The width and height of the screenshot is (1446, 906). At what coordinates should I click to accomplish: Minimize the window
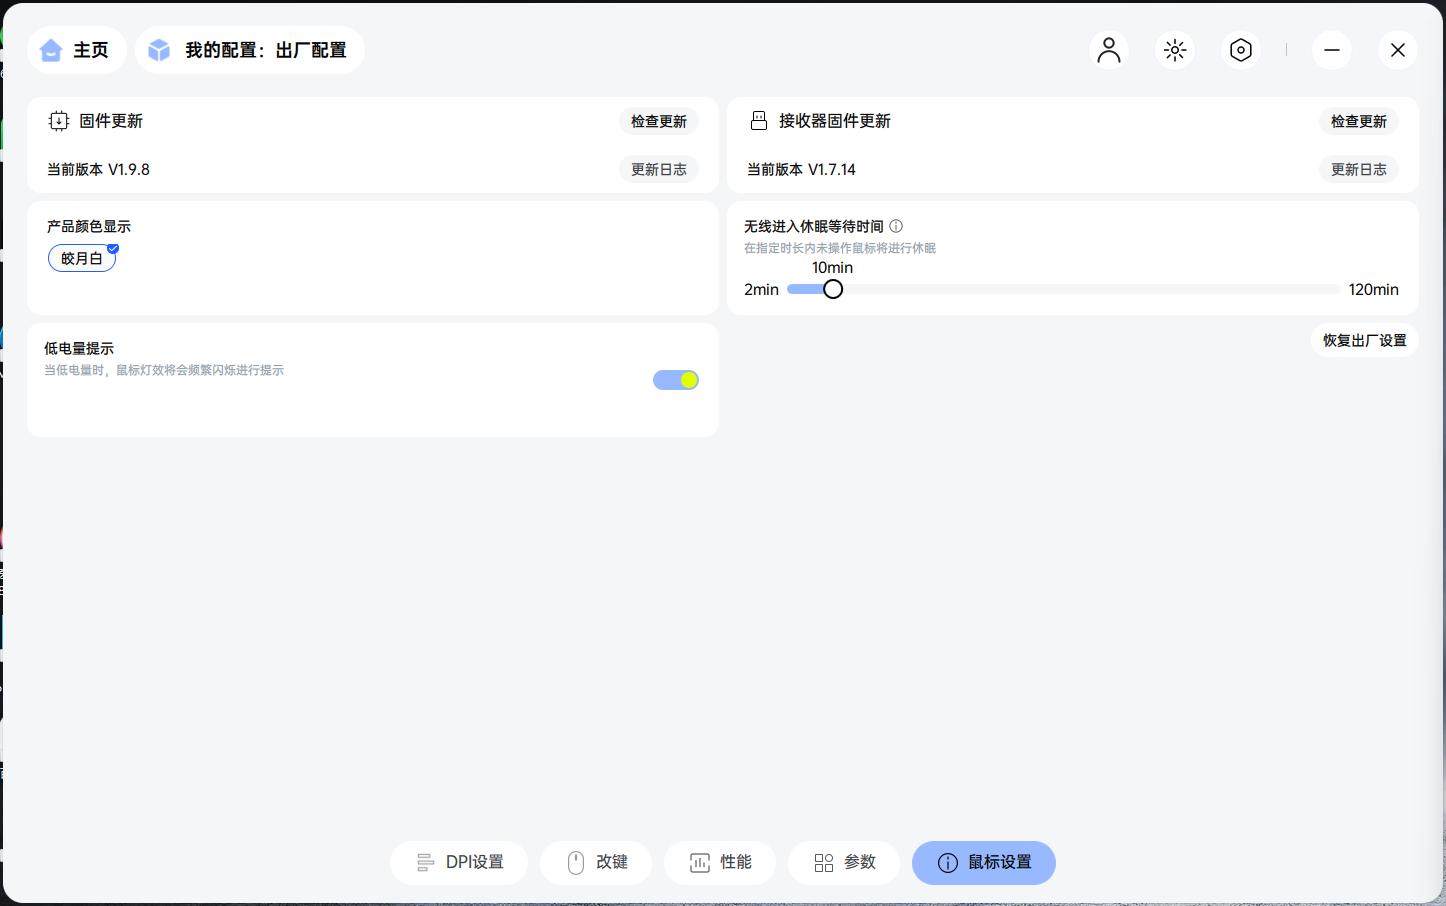pyautogui.click(x=1332, y=50)
